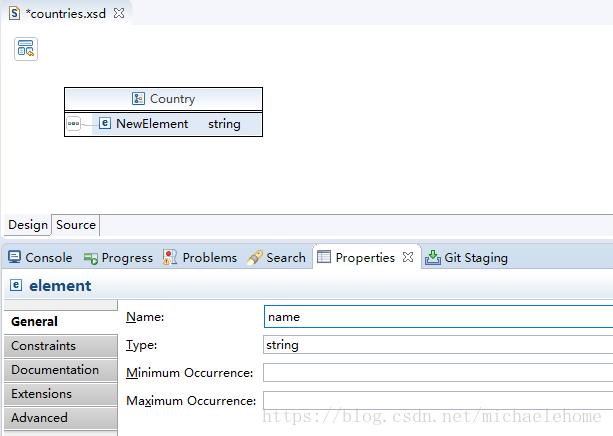Open the Progress view tab

(x=118, y=258)
